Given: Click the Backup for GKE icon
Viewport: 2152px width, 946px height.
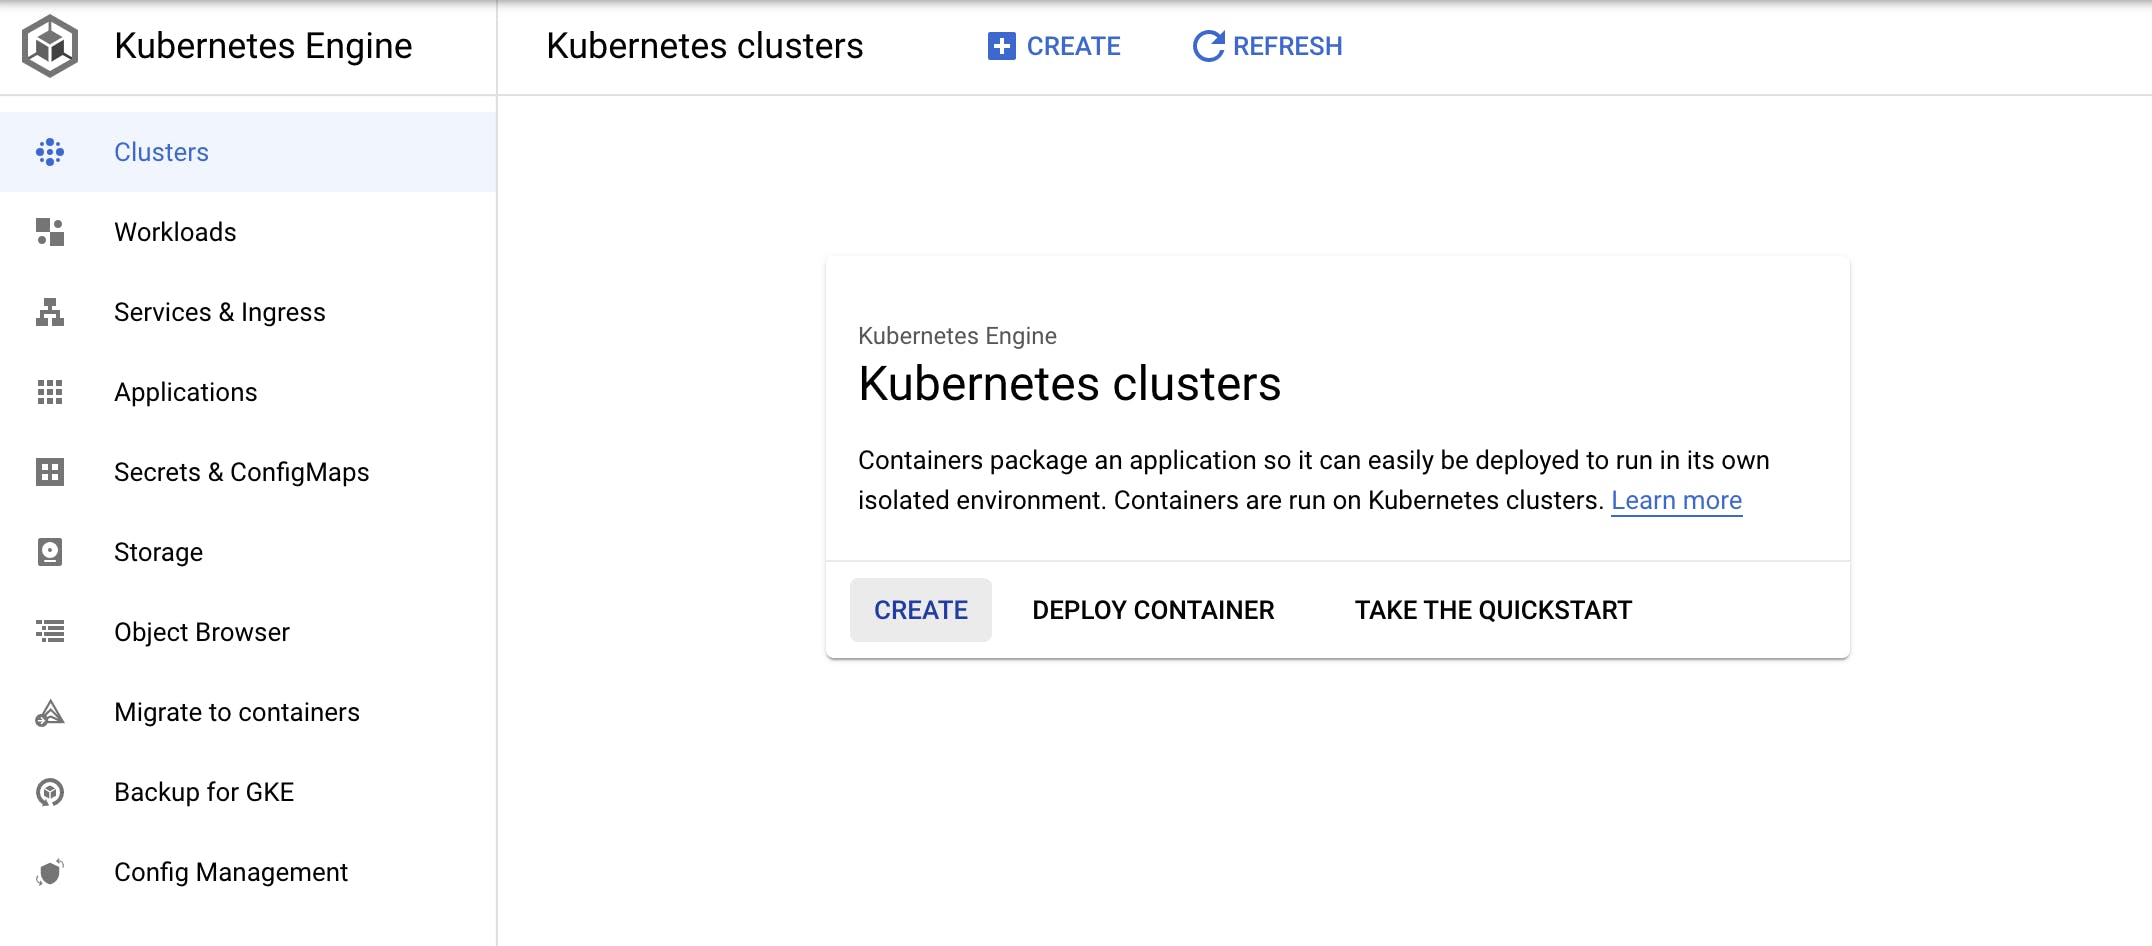Looking at the screenshot, I should click(x=50, y=792).
